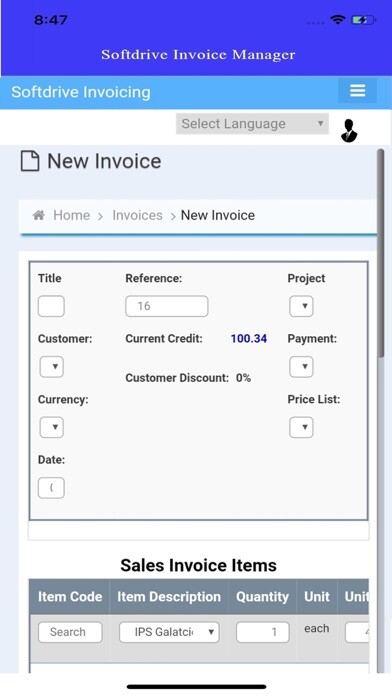
Task: Click the Item Description column header
Action: [x=169, y=597]
